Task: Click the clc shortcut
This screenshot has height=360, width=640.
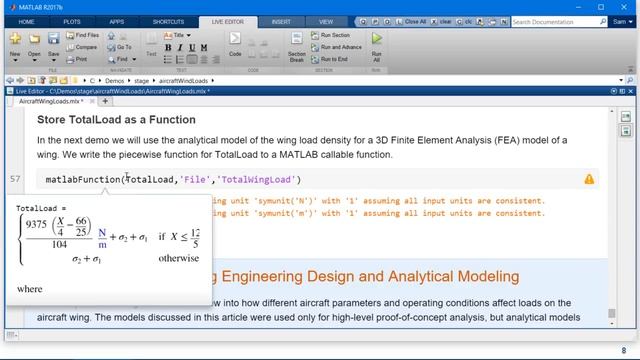Action: [464, 22]
